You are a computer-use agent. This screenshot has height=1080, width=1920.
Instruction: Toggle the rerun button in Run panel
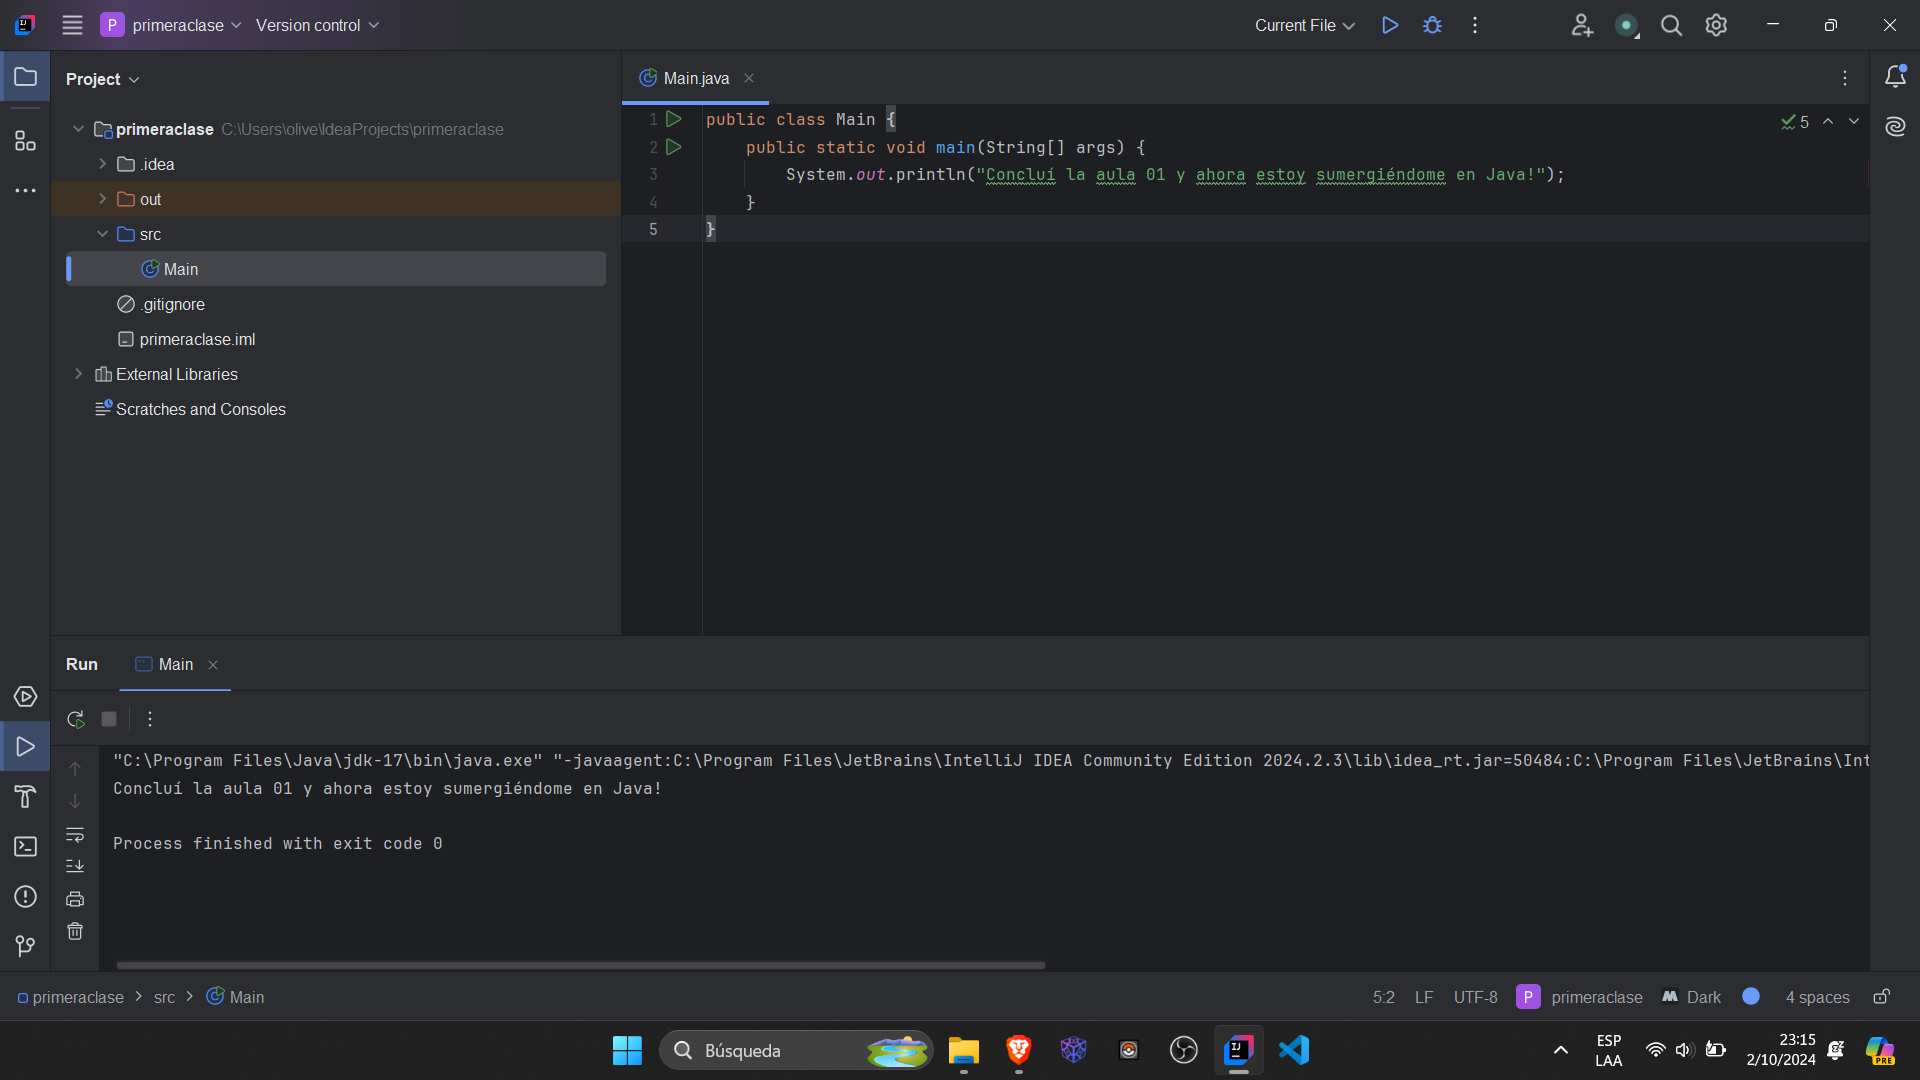point(75,719)
